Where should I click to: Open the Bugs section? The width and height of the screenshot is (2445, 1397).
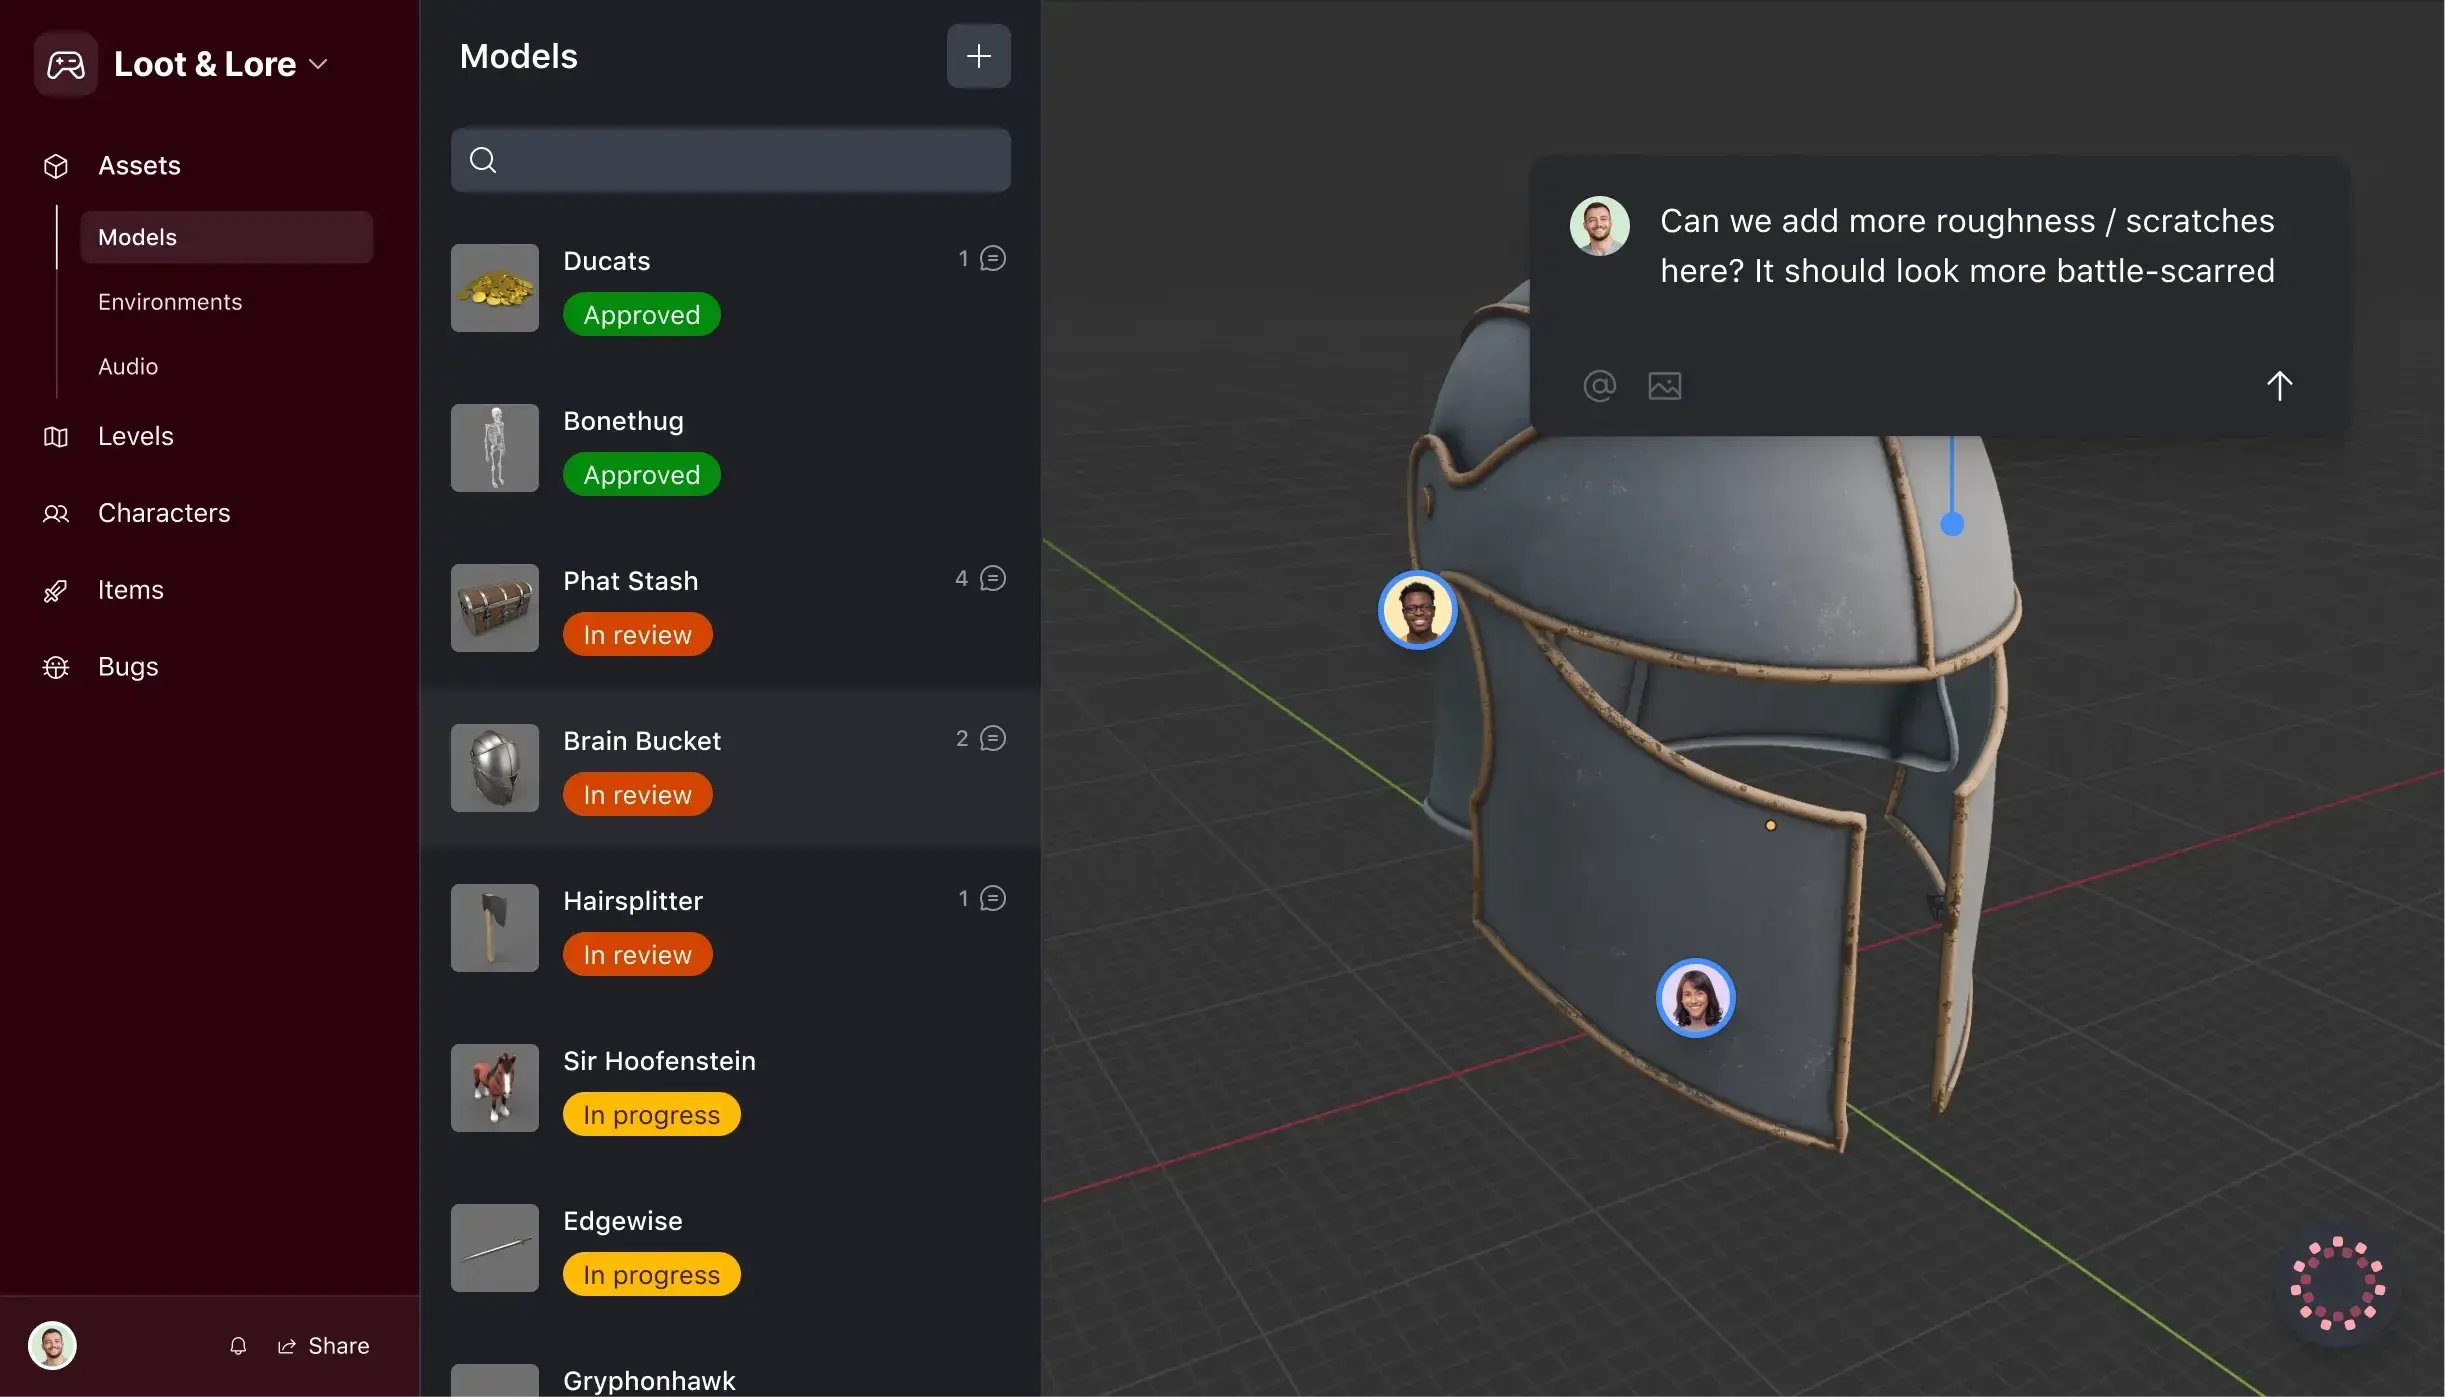(128, 666)
